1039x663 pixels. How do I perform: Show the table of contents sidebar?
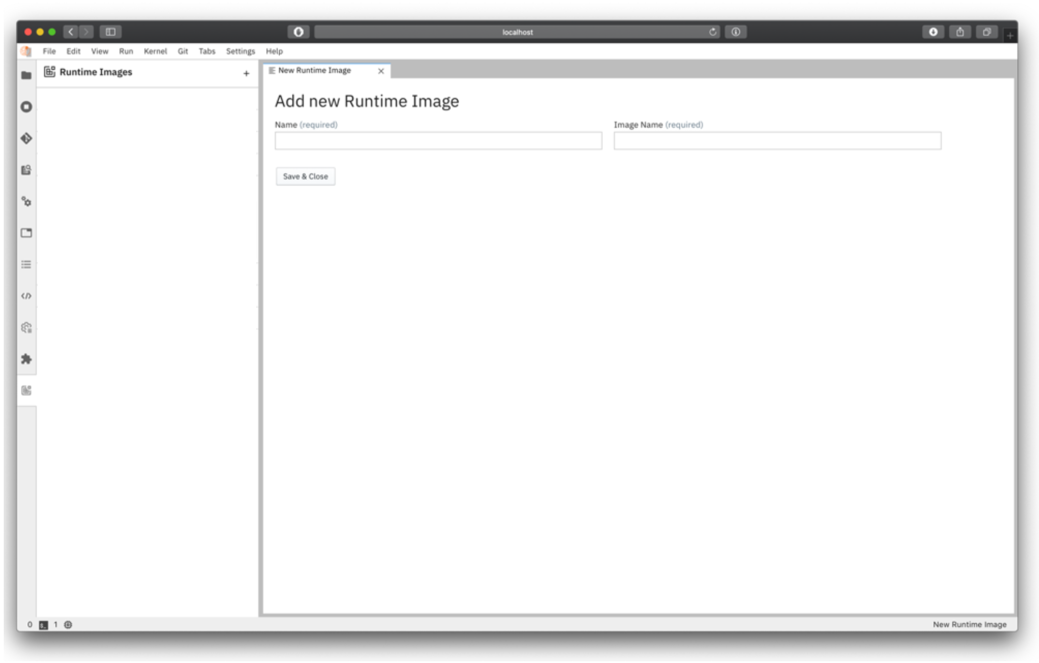[x=28, y=264]
